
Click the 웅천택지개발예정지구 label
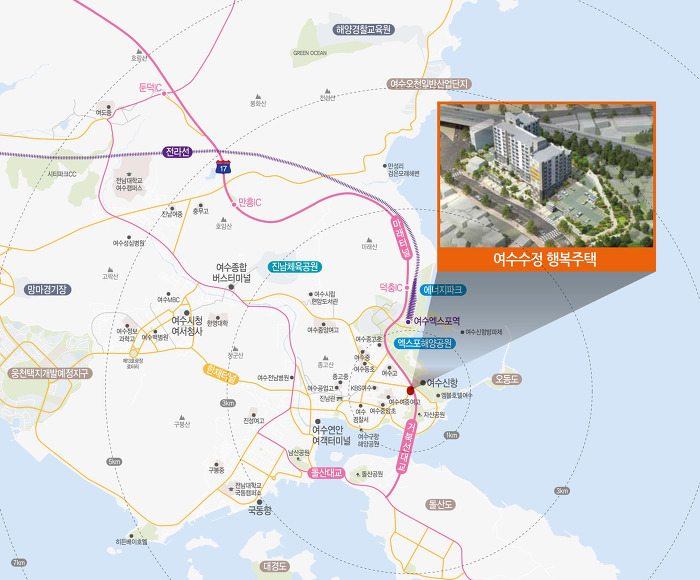[50, 373]
